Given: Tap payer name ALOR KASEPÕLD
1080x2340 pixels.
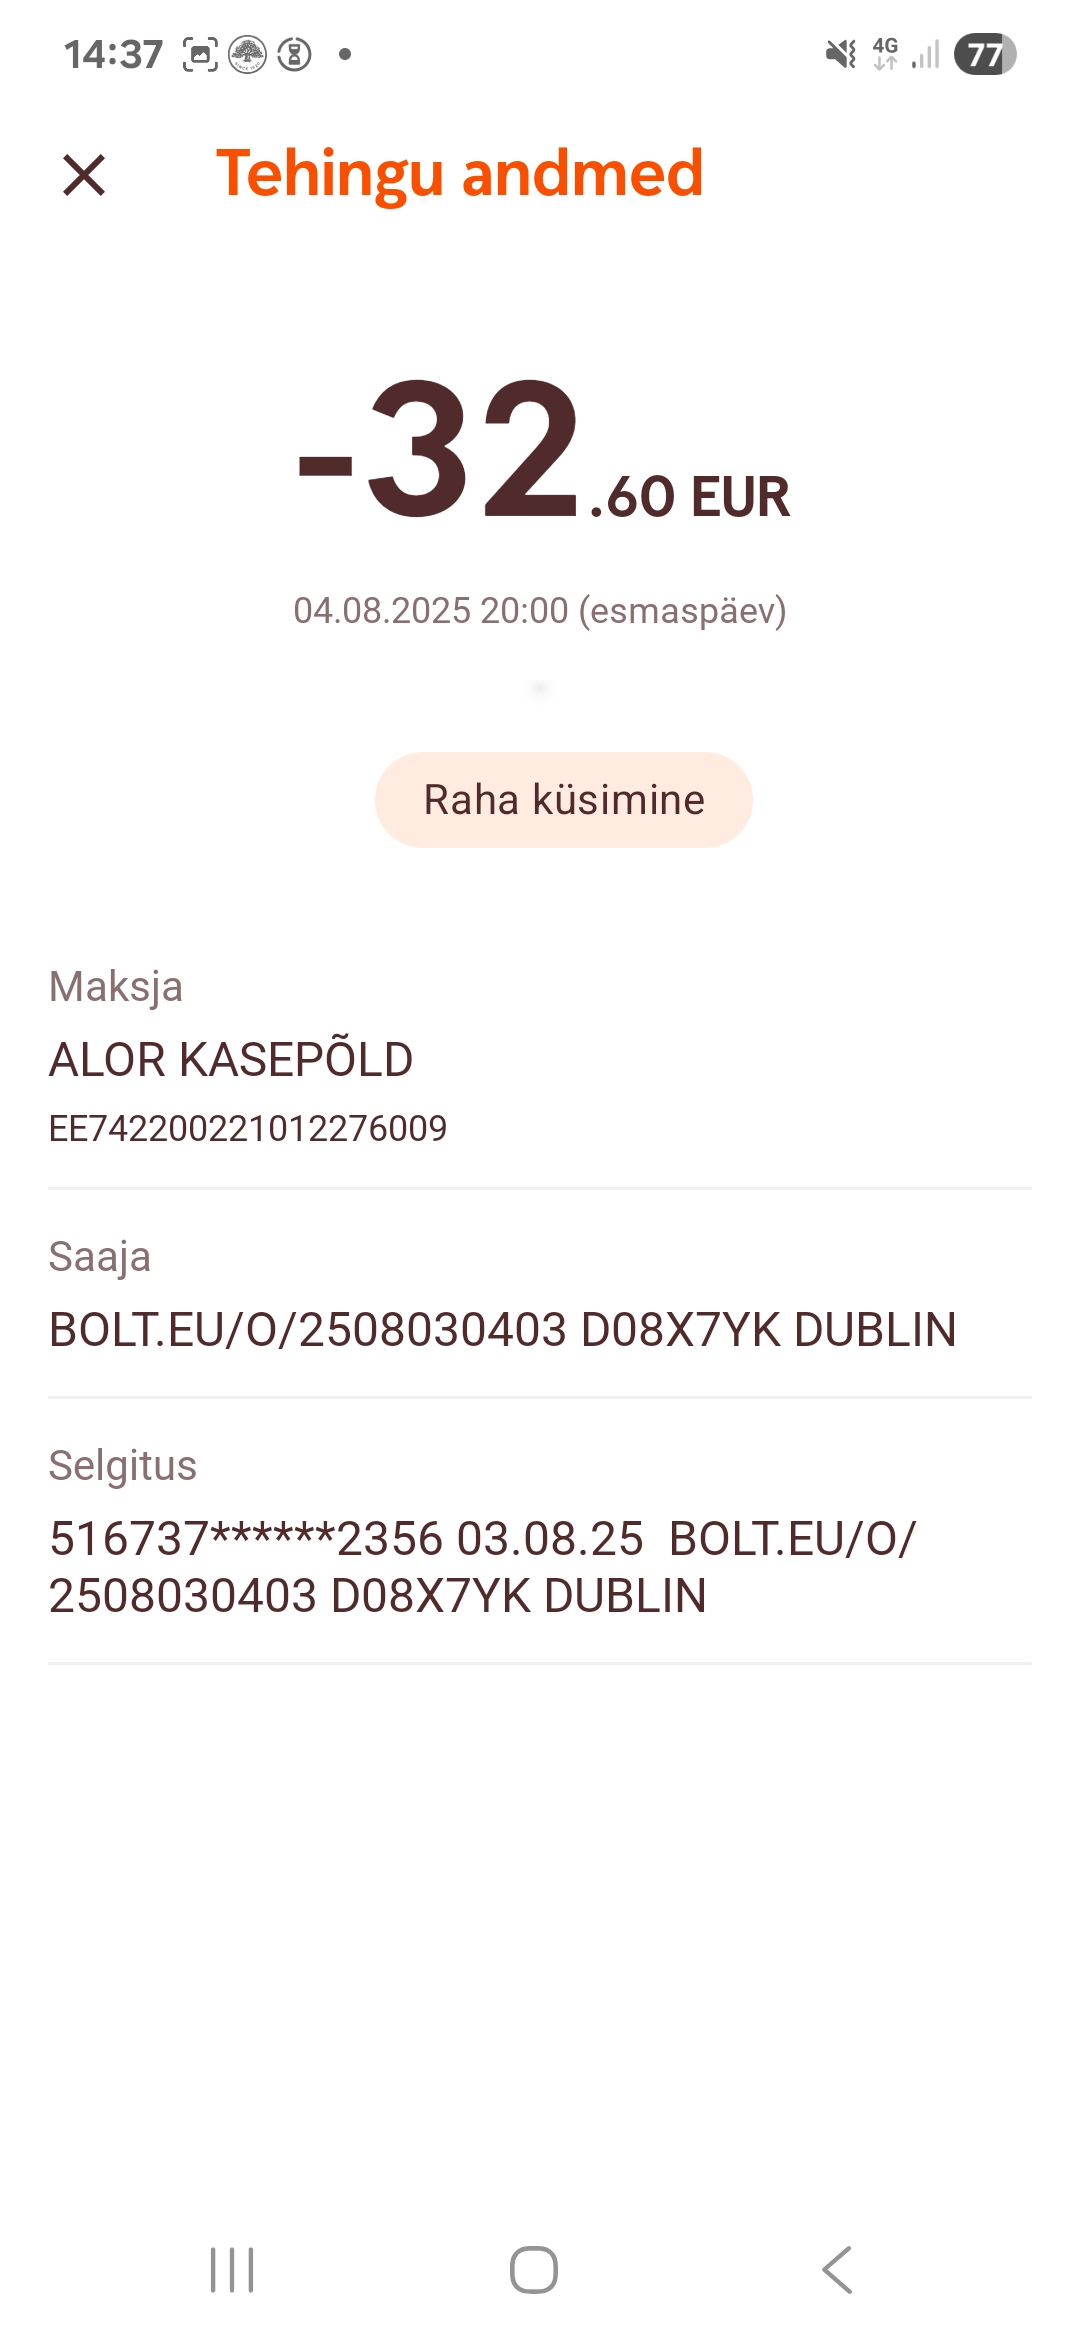Looking at the screenshot, I should click(x=231, y=1060).
